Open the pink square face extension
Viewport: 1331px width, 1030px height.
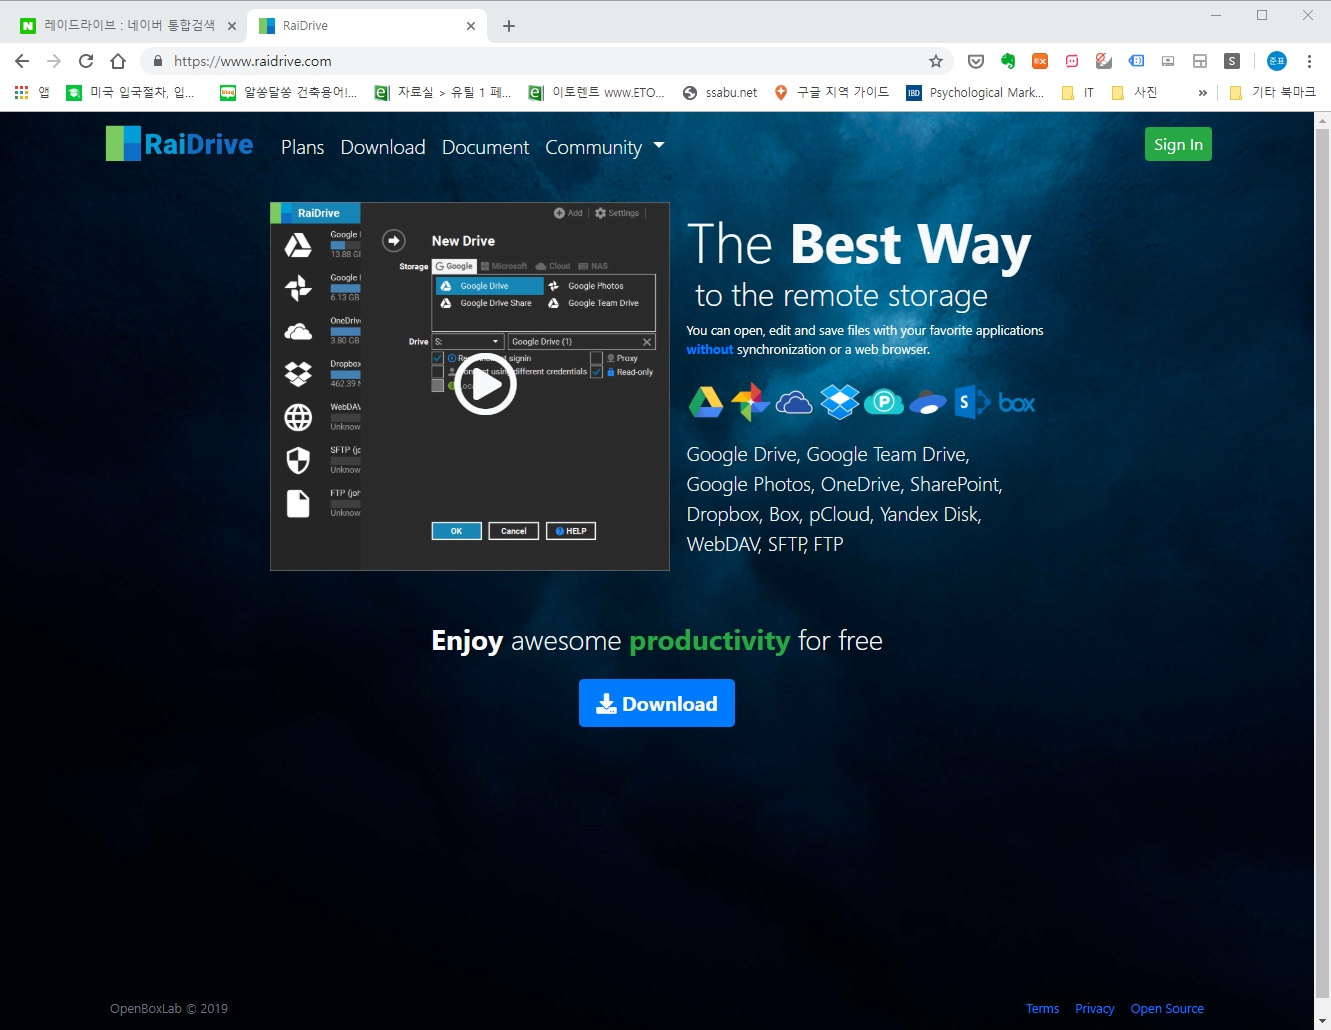(x=1072, y=61)
